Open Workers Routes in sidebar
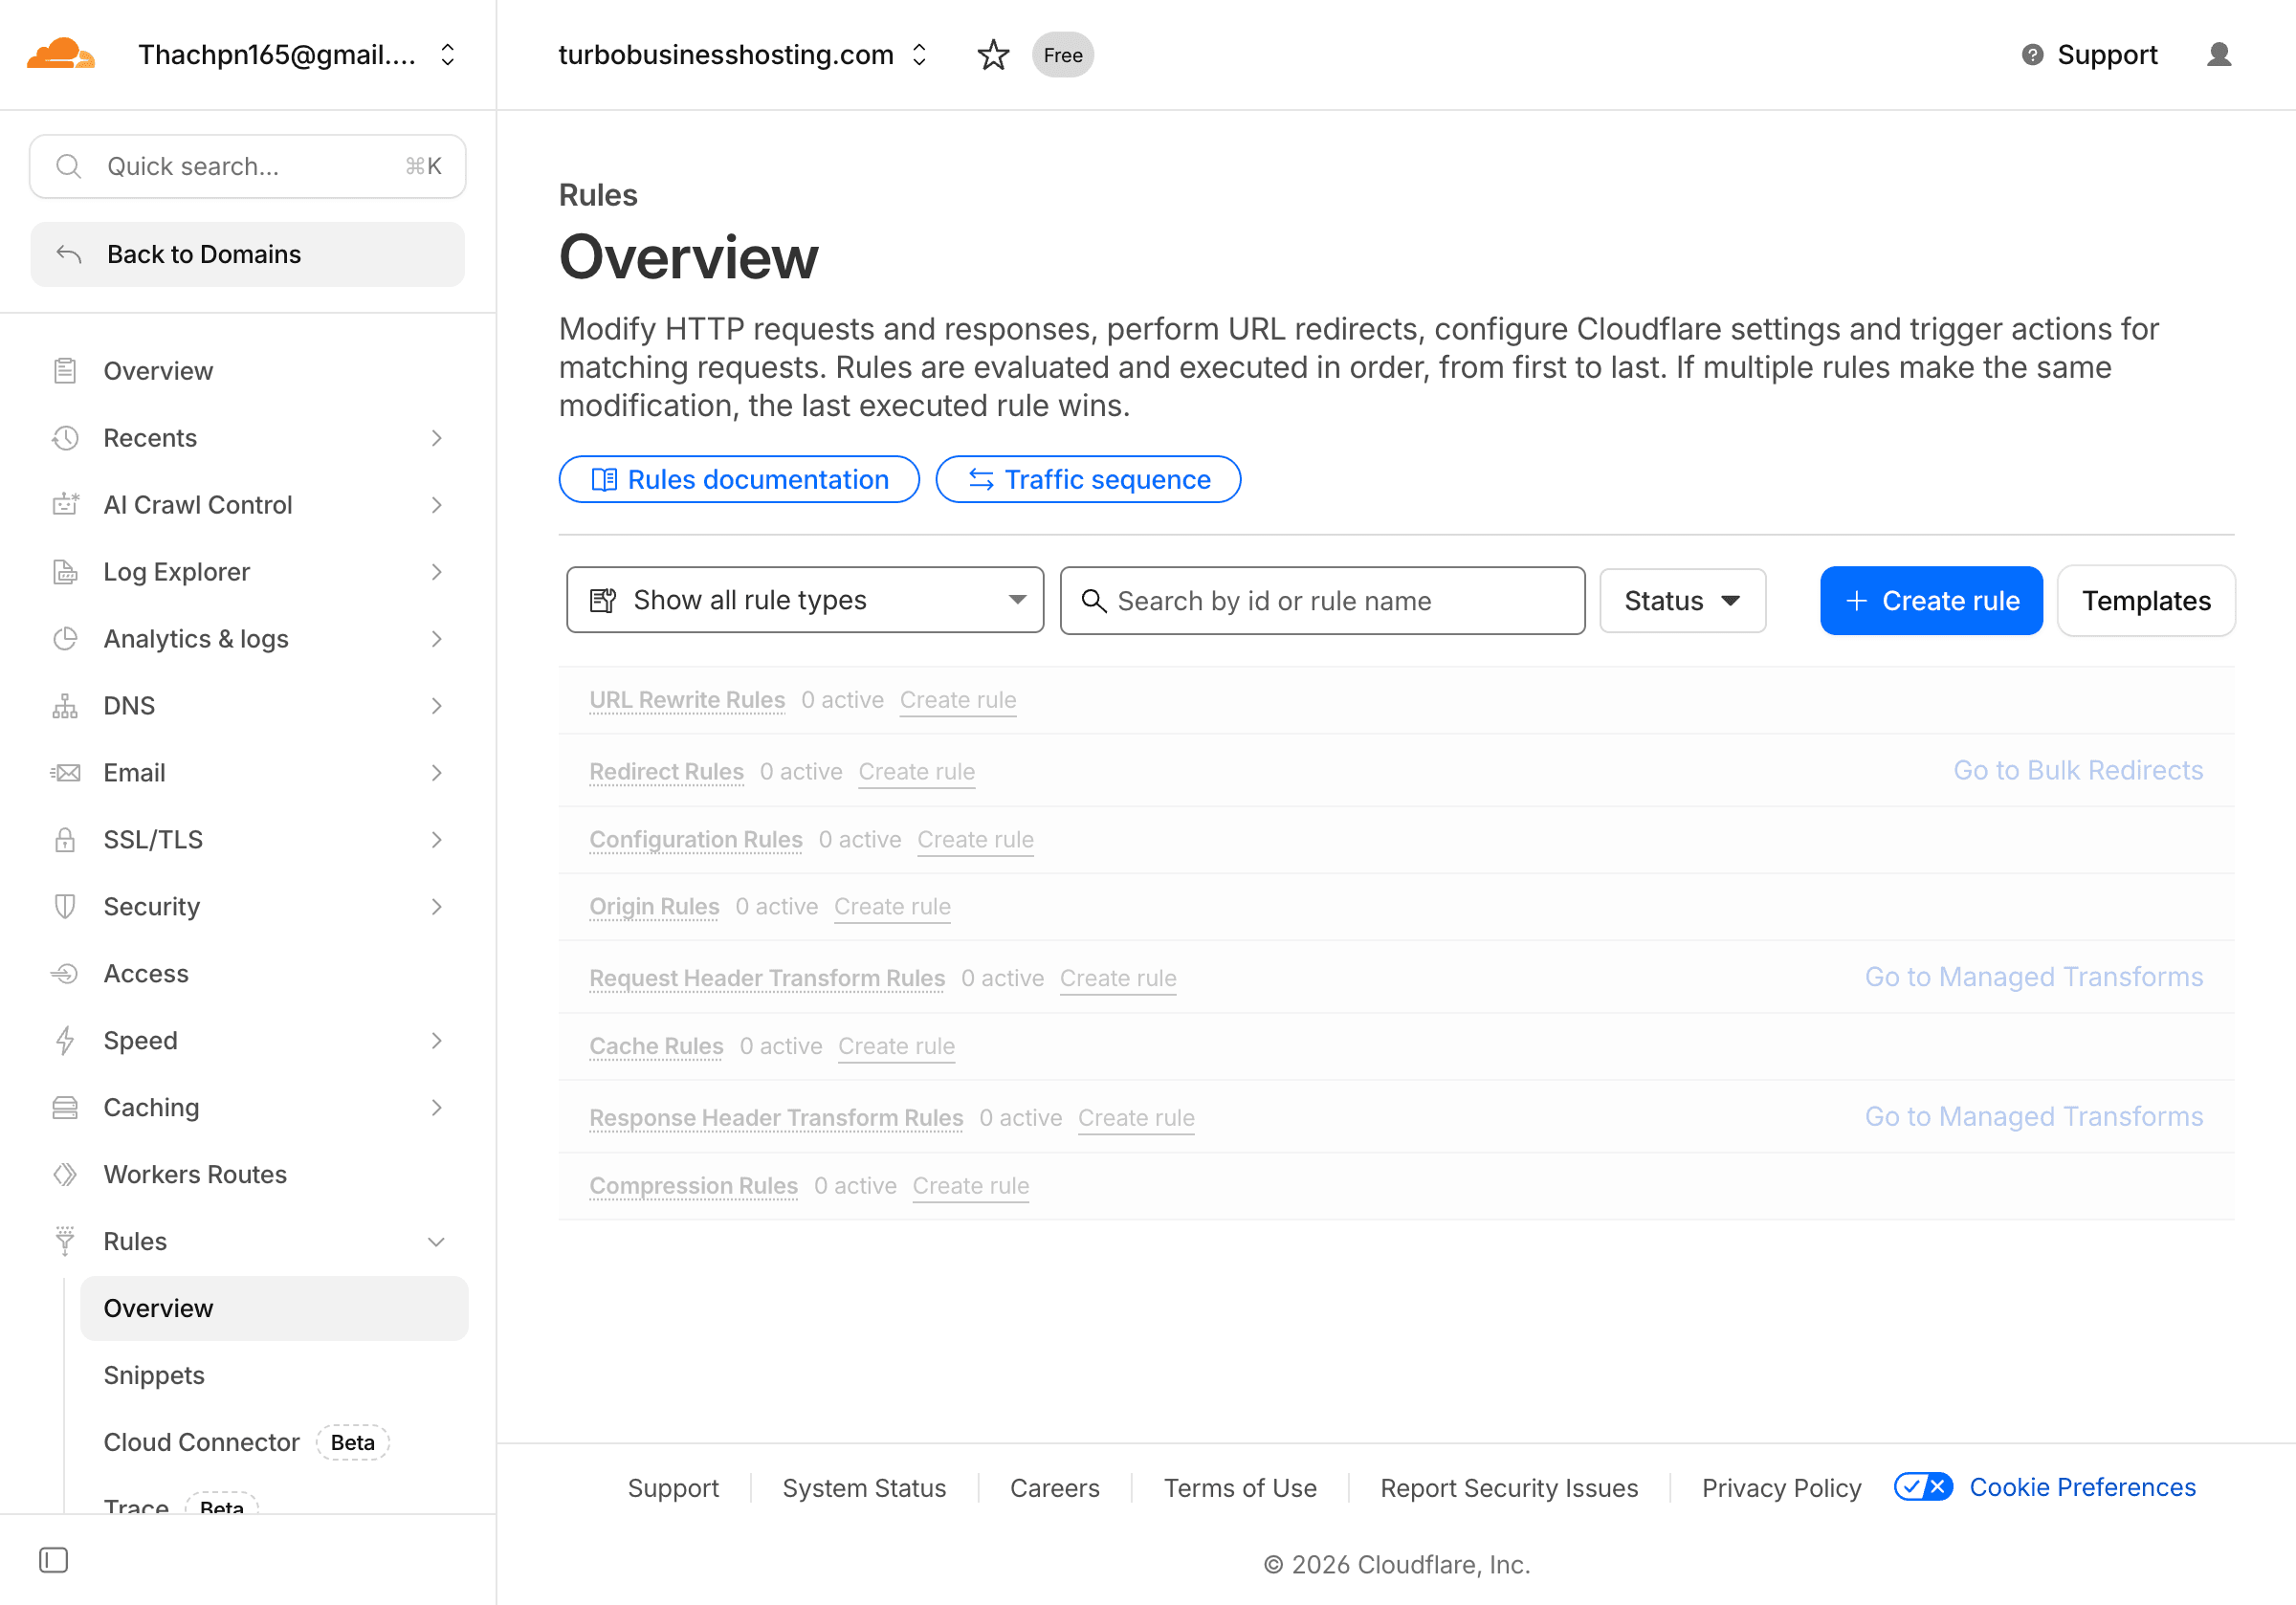This screenshot has width=2296, height=1605. (x=195, y=1175)
